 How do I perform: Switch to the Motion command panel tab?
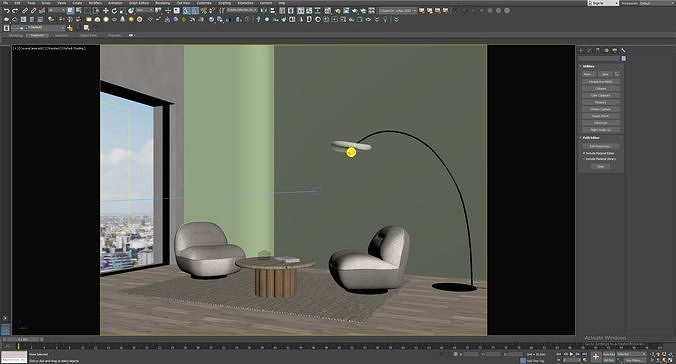click(x=607, y=50)
